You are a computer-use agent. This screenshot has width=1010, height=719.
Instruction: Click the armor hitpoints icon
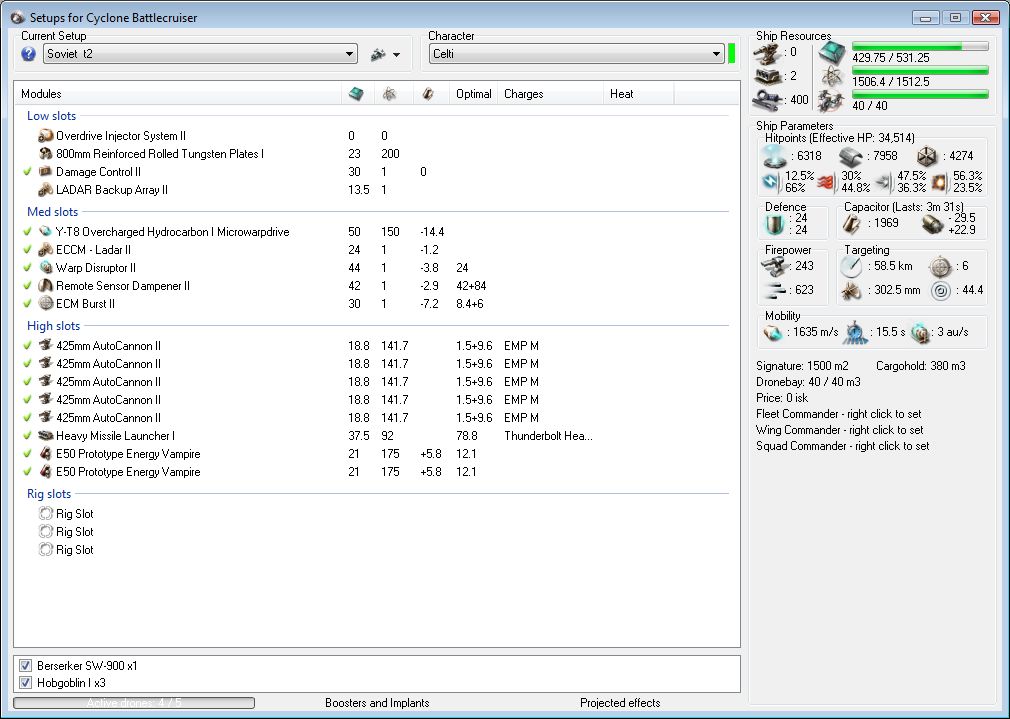pos(850,156)
